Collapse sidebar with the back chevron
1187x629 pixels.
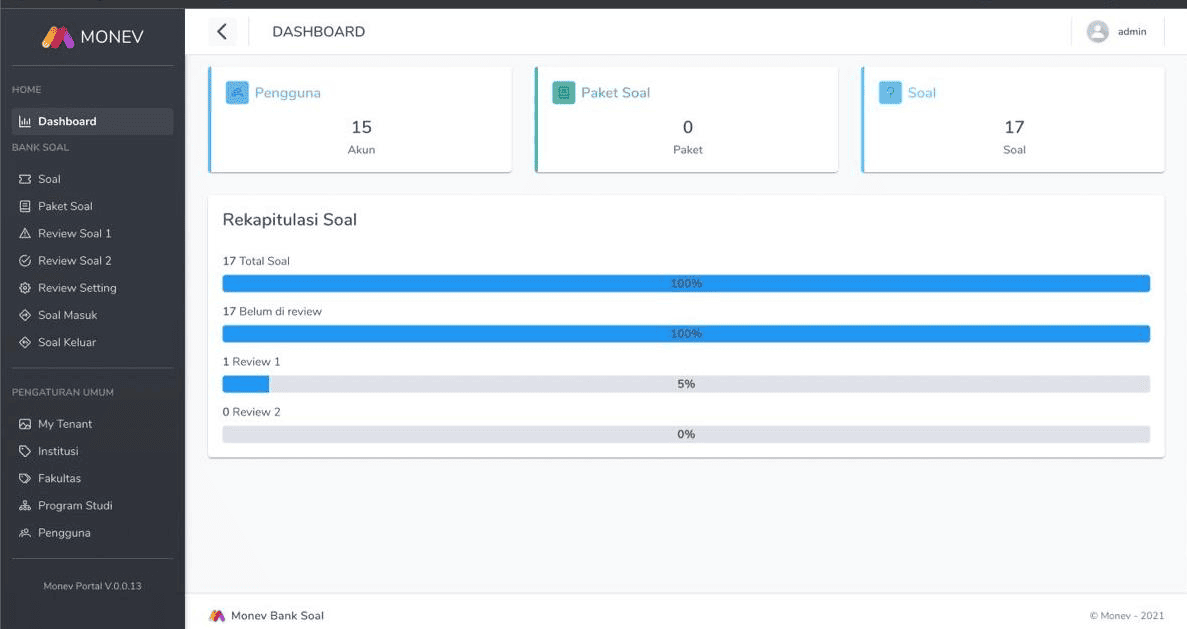coord(222,31)
